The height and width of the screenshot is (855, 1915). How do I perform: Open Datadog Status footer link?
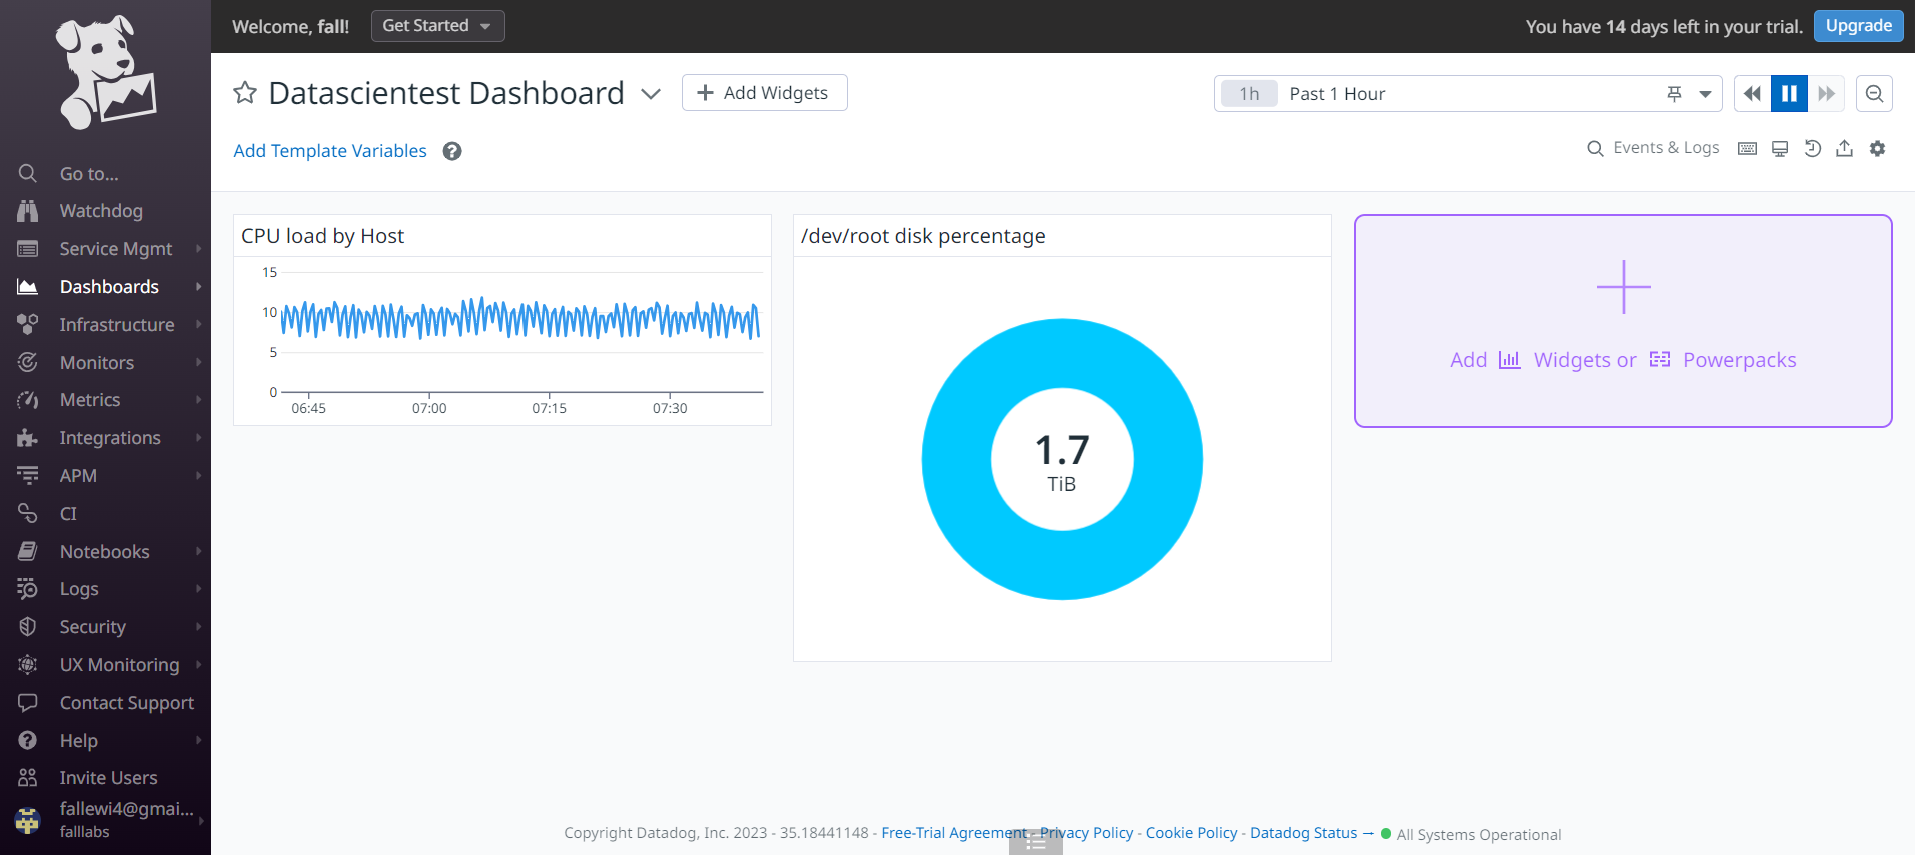click(1303, 833)
